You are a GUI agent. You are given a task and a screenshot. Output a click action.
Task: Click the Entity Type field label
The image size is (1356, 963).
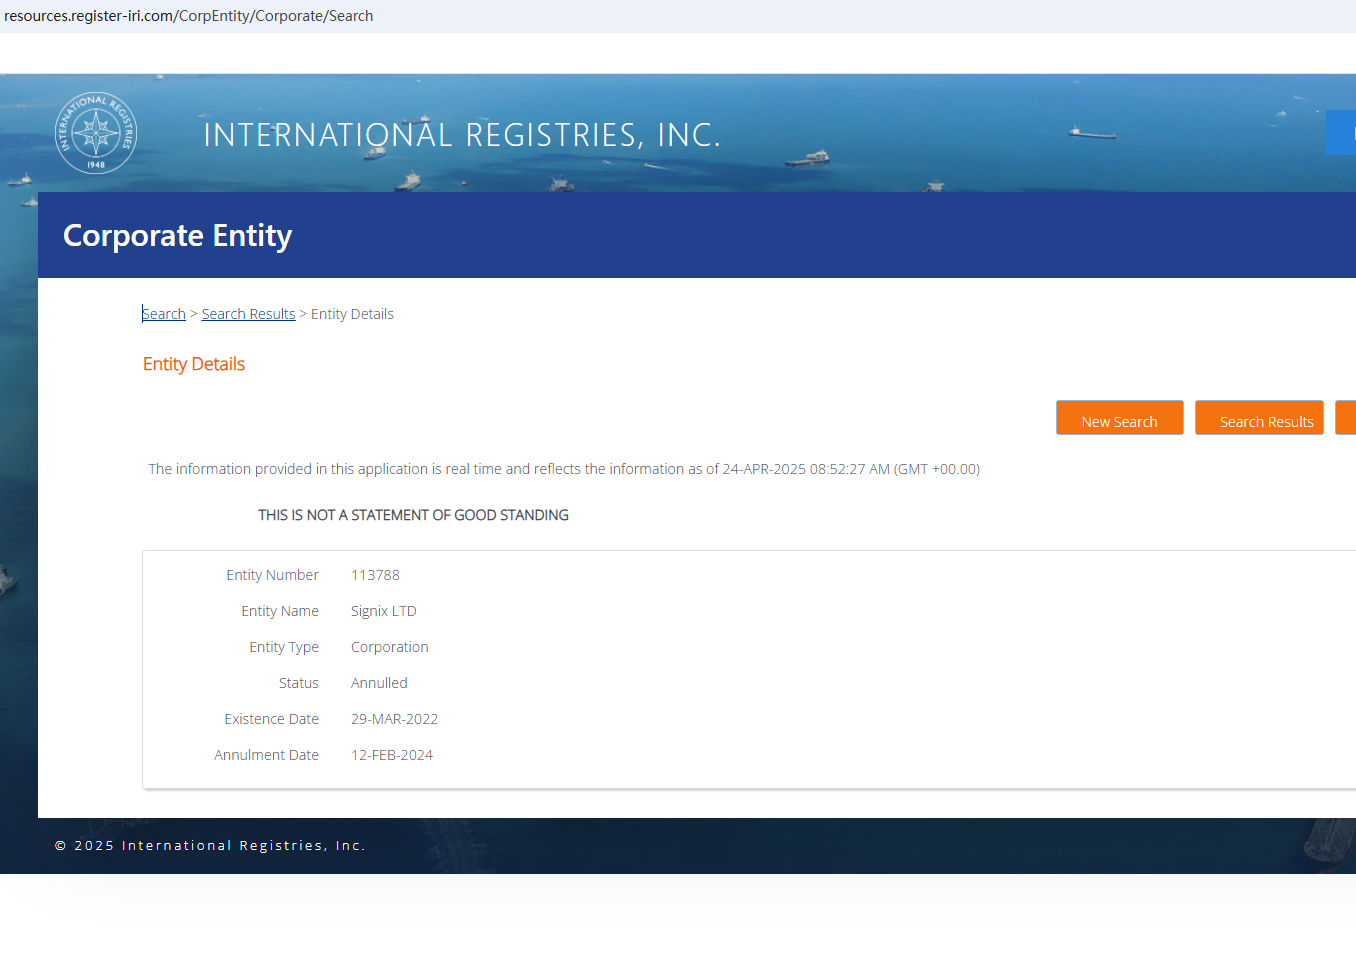coord(284,647)
